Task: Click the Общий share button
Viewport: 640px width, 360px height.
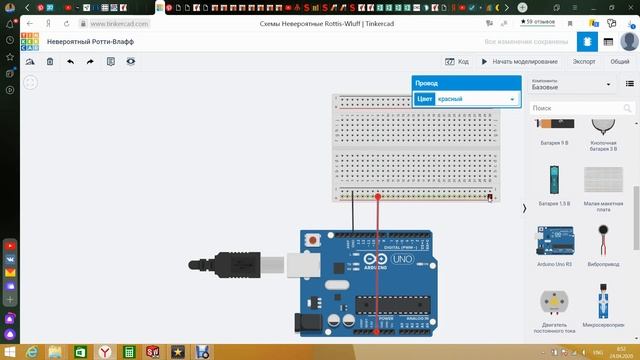Action: 620,62
